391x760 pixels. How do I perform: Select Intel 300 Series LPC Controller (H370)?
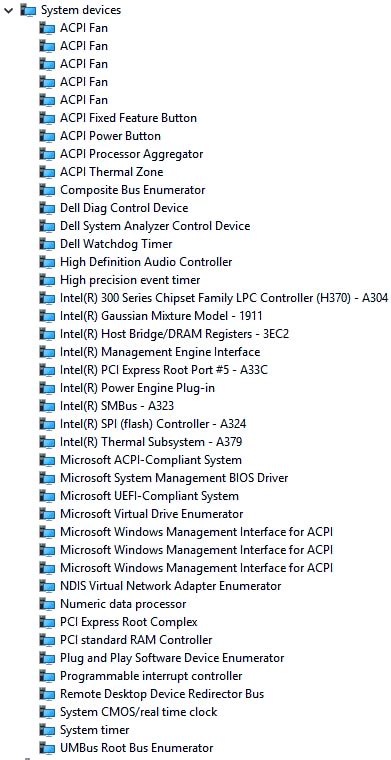(x=224, y=298)
